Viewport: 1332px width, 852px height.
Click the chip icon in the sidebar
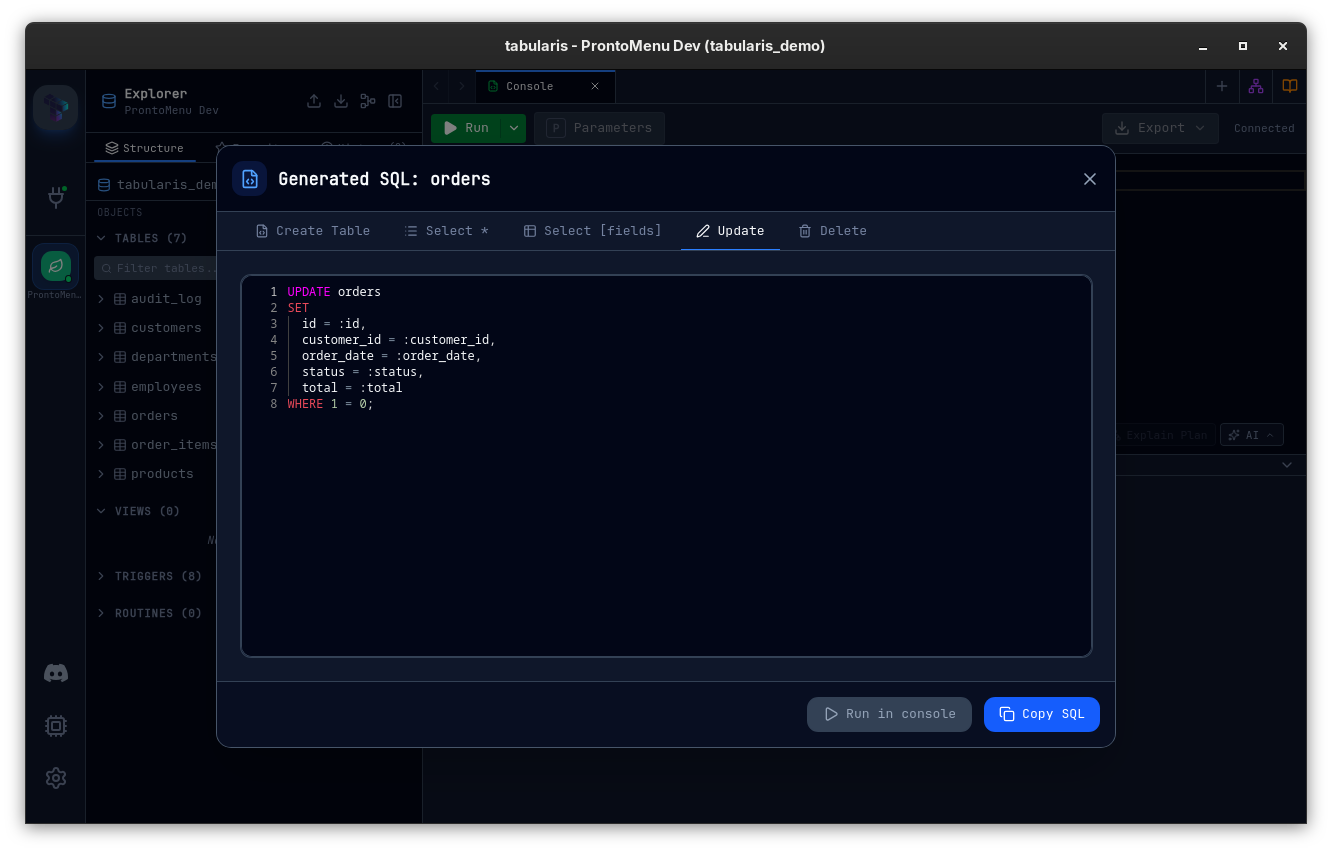click(56, 726)
